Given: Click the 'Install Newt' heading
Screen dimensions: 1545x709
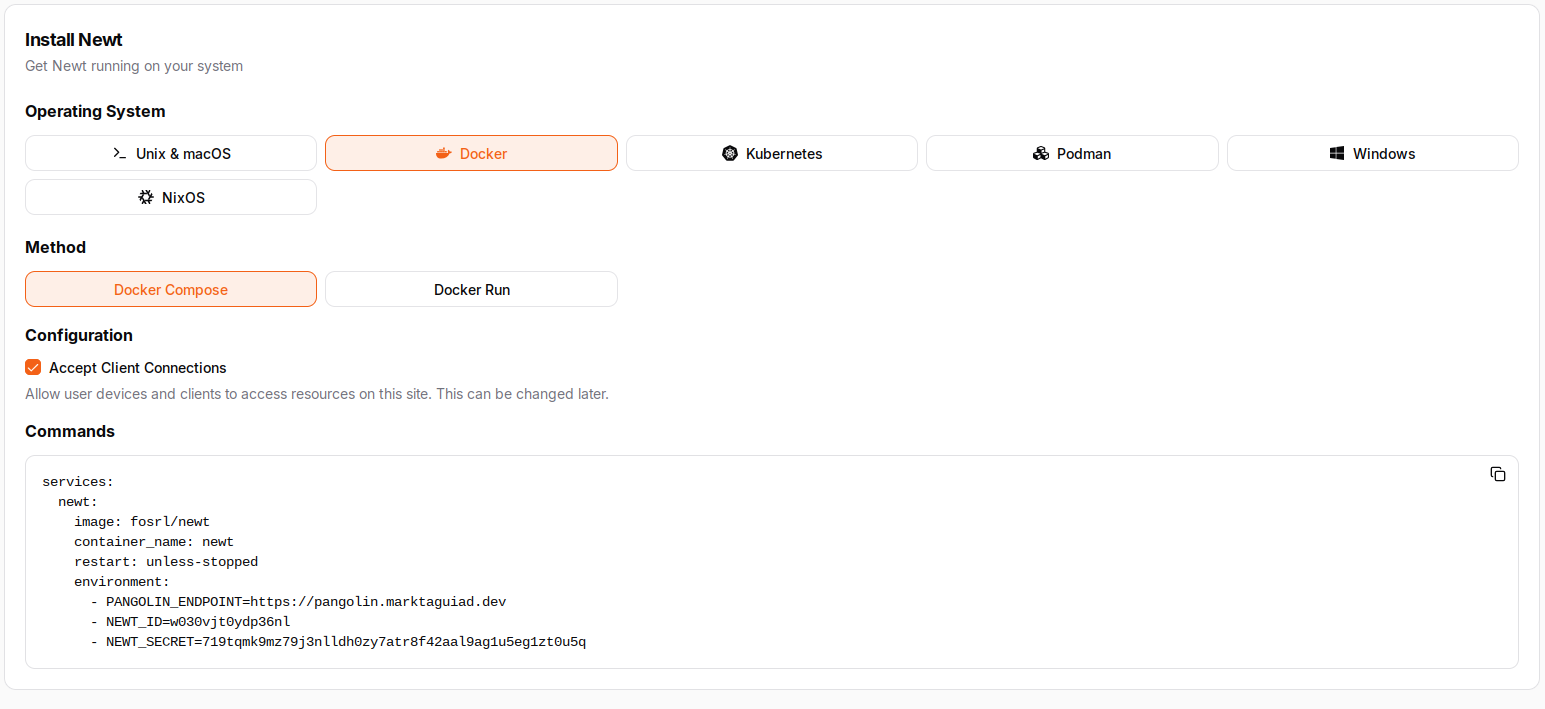Looking at the screenshot, I should (74, 40).
